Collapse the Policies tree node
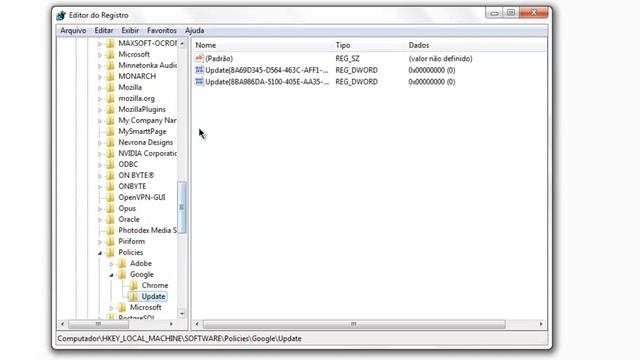This screenshot has width=640, height=360. point(100,253)
